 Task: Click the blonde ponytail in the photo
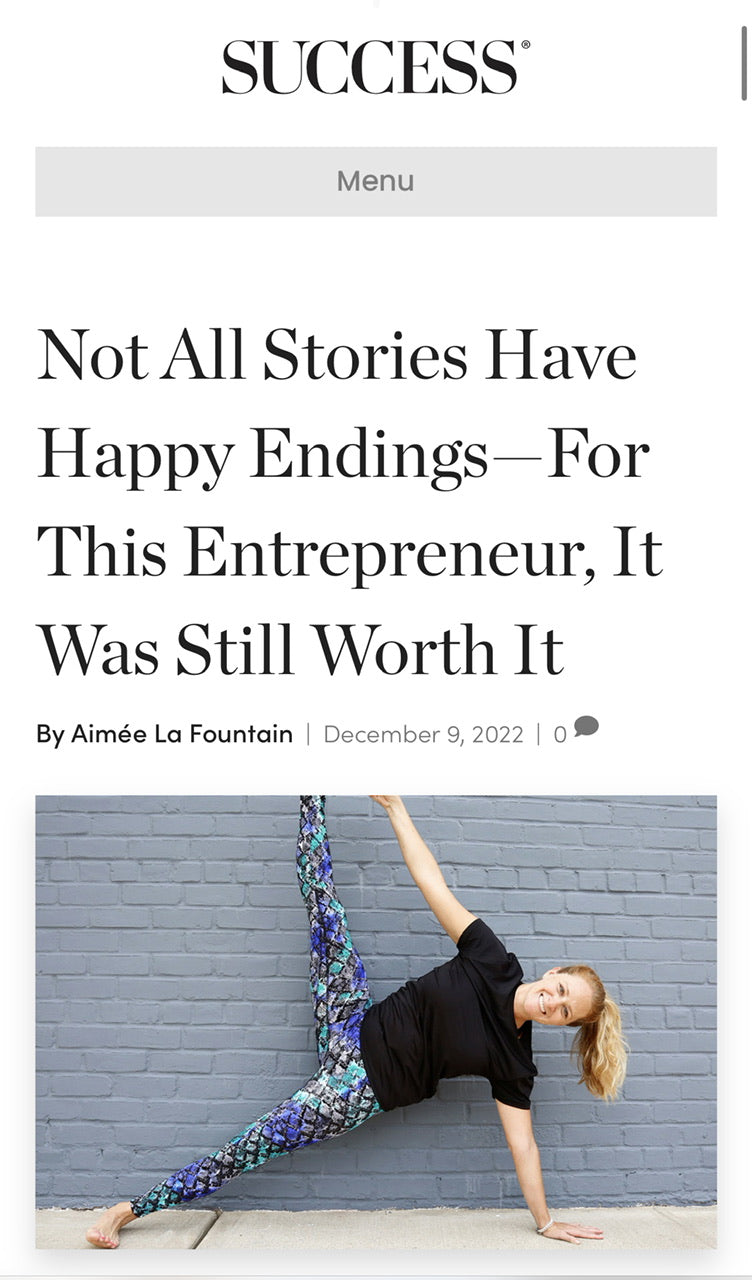[x=603, y=1050]
